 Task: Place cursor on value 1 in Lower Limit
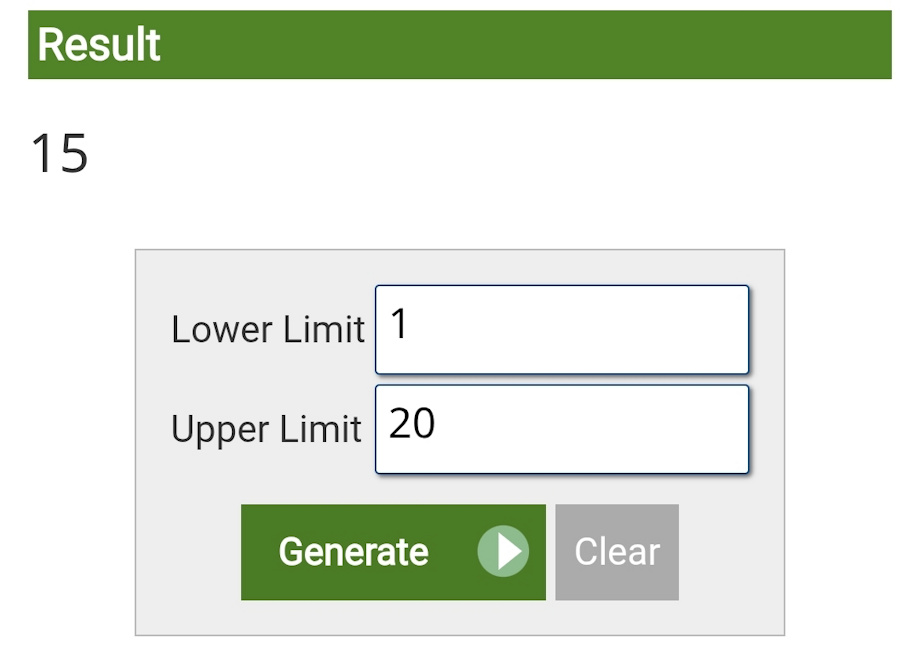399,325
